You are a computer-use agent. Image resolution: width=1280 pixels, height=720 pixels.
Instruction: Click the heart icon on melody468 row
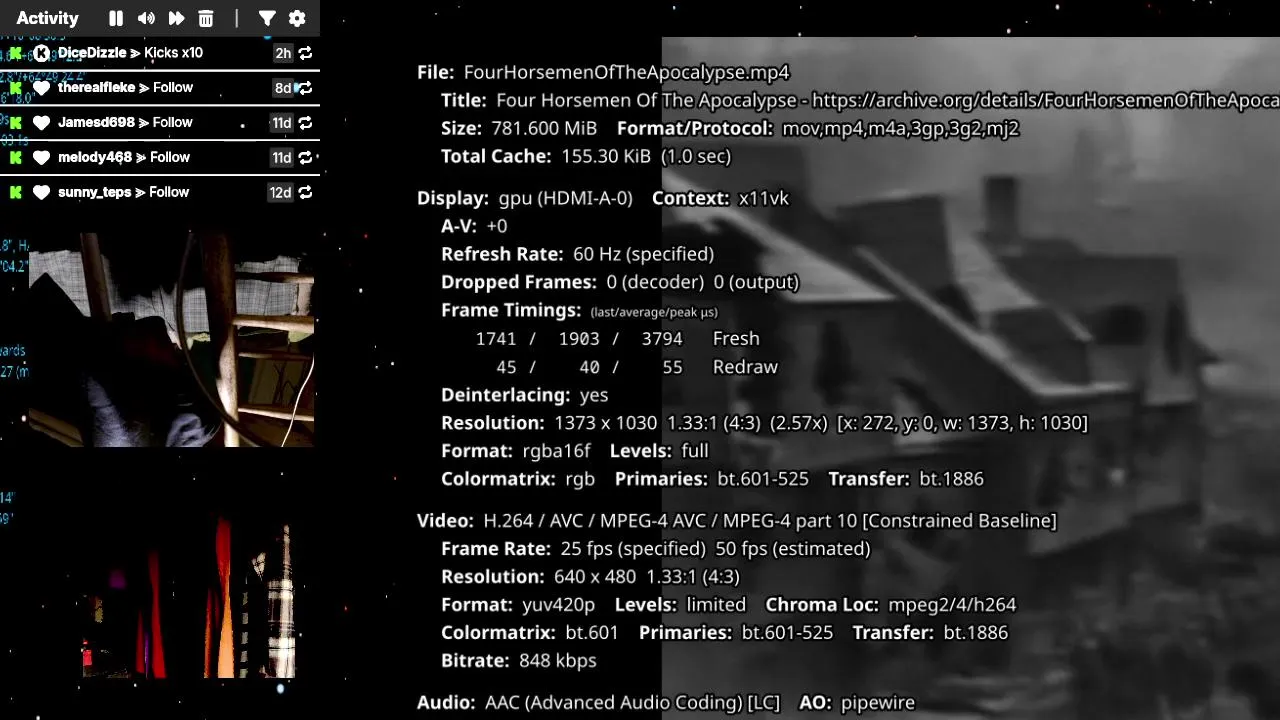click(x=41, y=158)
